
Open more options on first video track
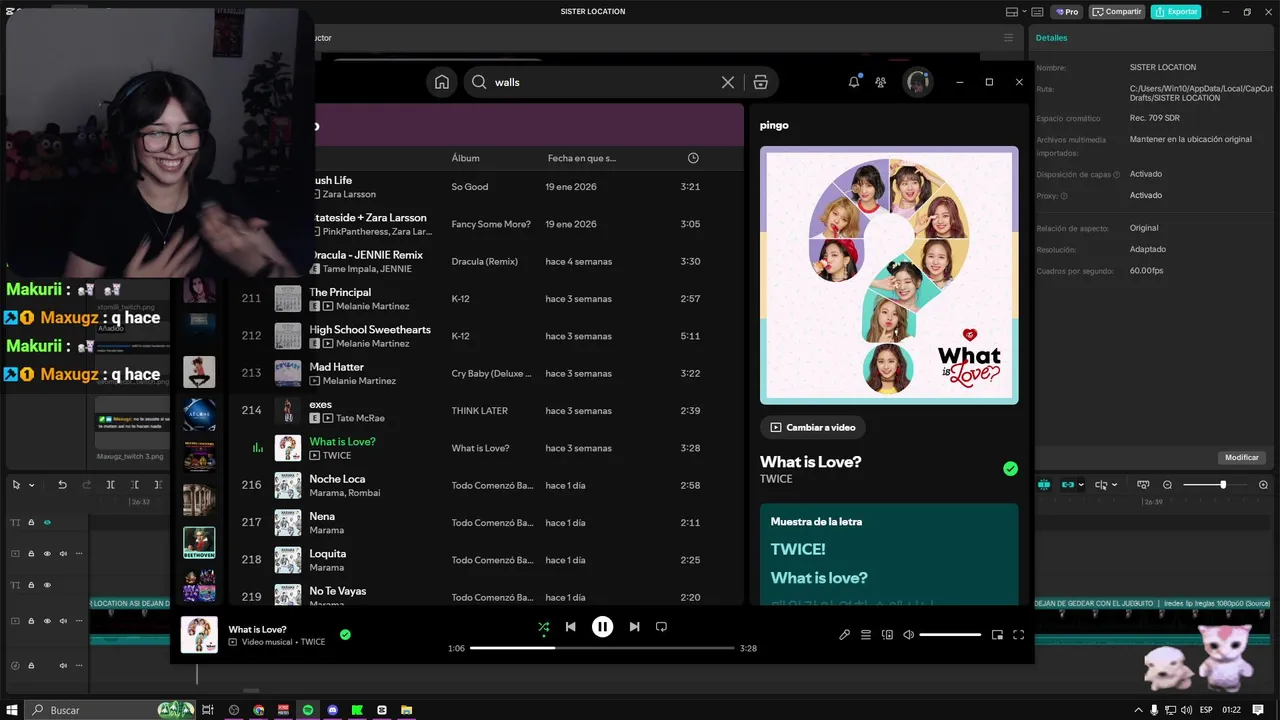pos(79,553)
